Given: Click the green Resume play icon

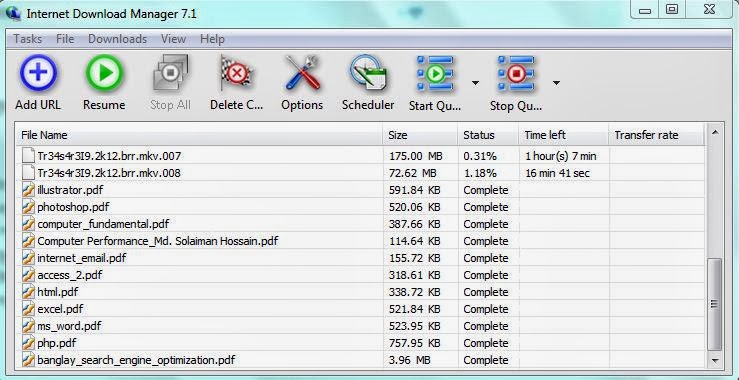Looking at the screenshot, I should pyautogui.click(x=104, y=73).
